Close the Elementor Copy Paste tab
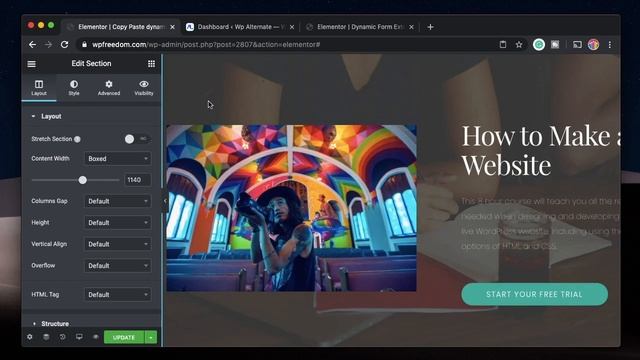This screenshot has height=360, width=640. (x=172, y=27)
